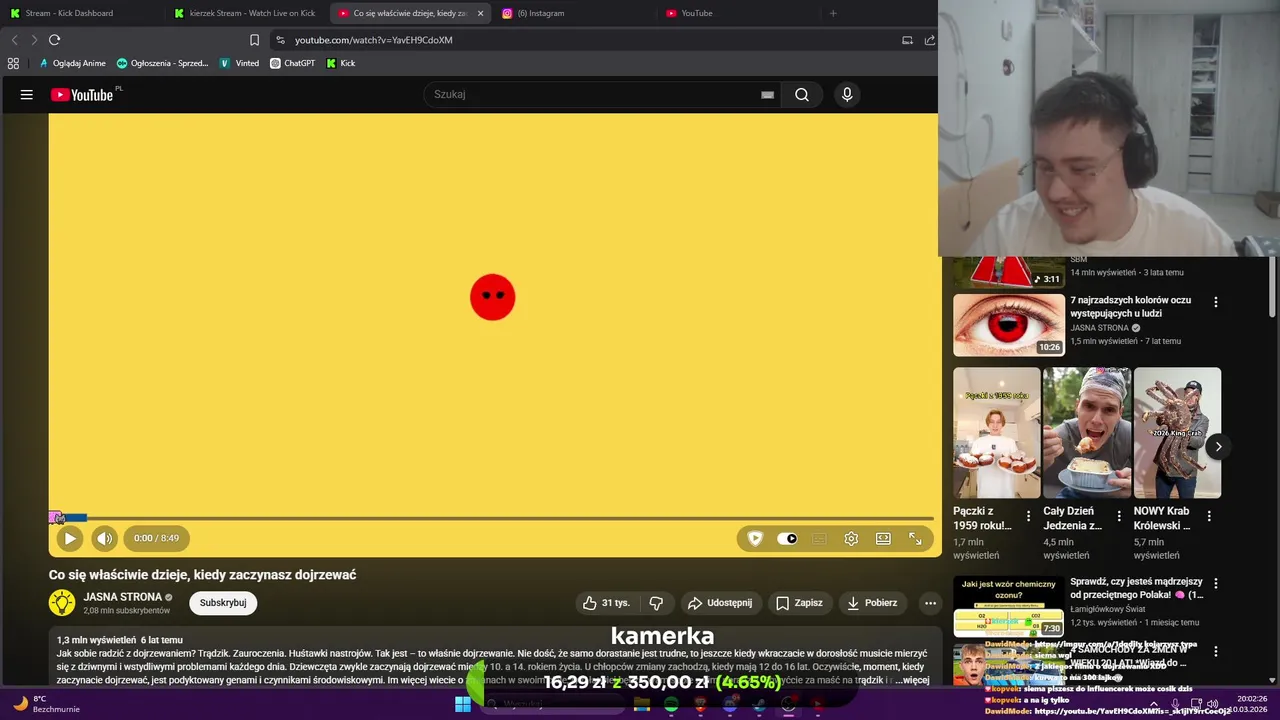Screen dimensions: 1280x720
Task: Switch to theater mode
Action: coord(883,538)
